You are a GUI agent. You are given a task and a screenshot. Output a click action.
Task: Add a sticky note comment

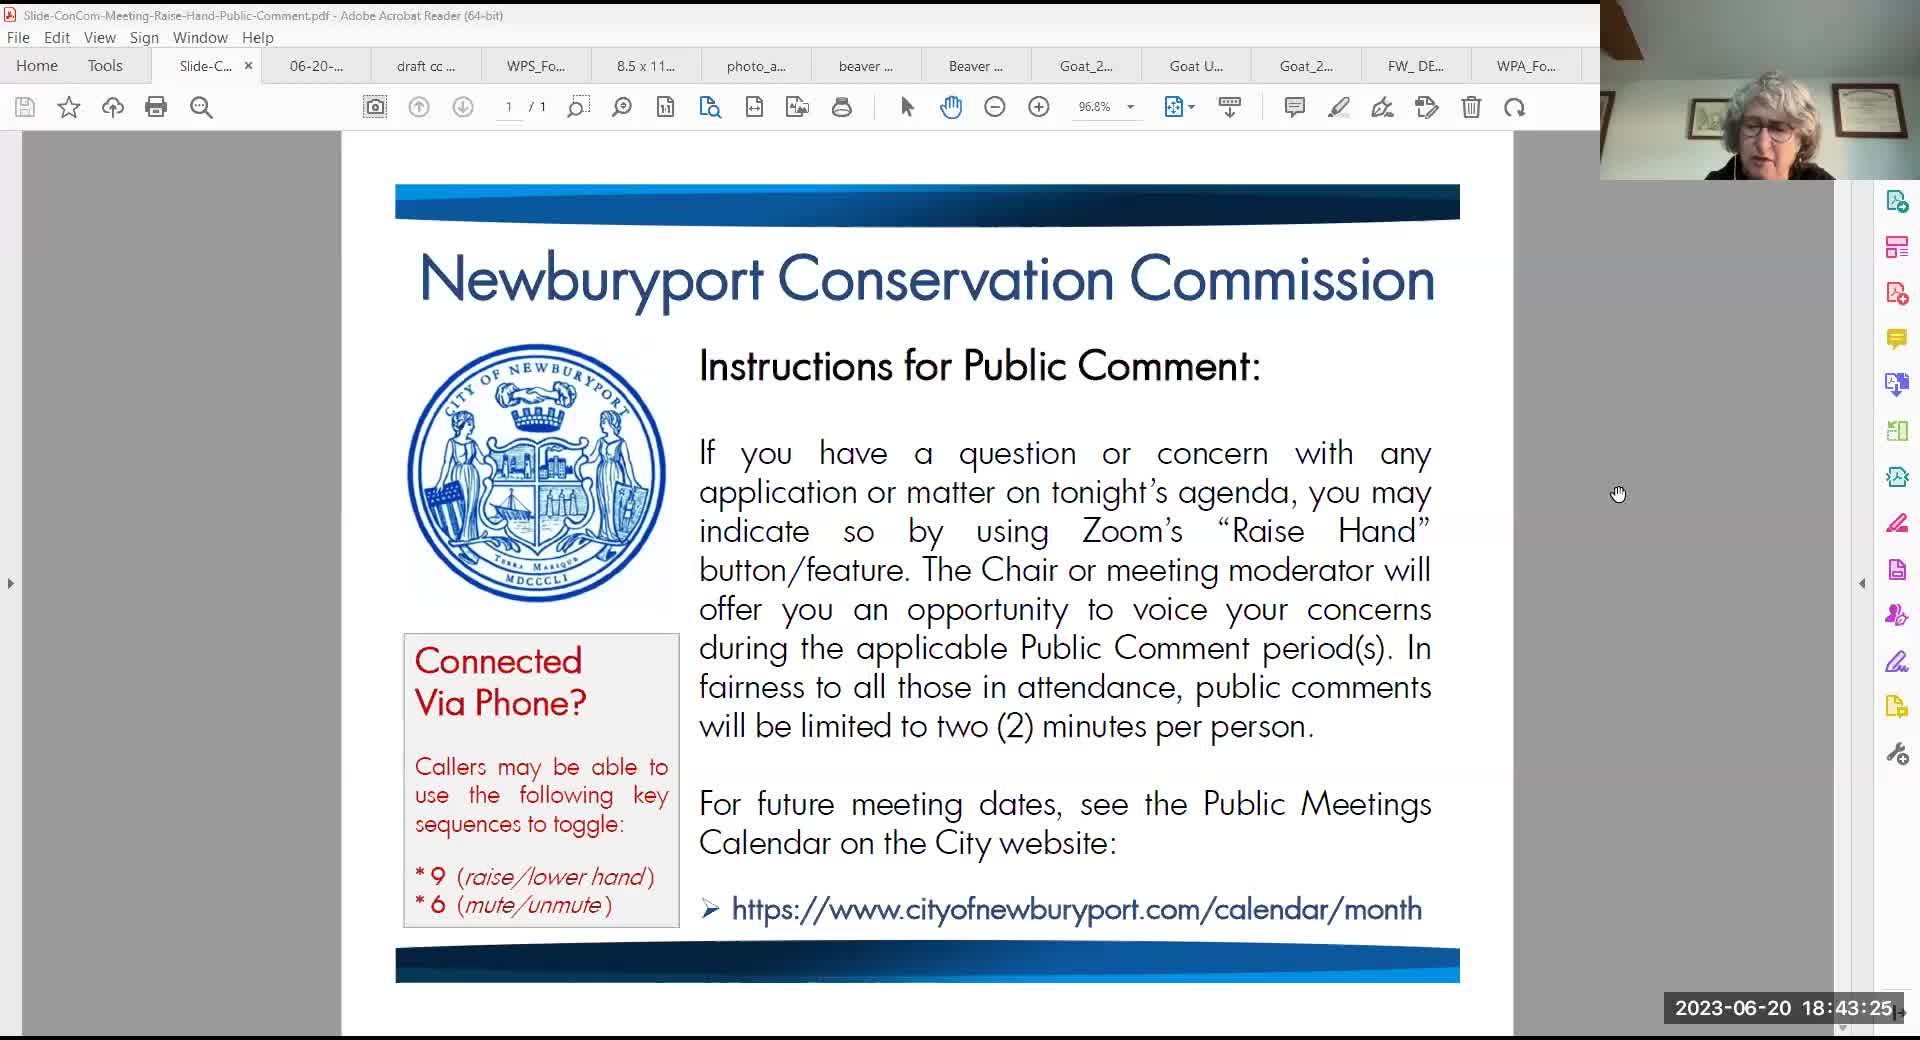[x=1295, y=107]
